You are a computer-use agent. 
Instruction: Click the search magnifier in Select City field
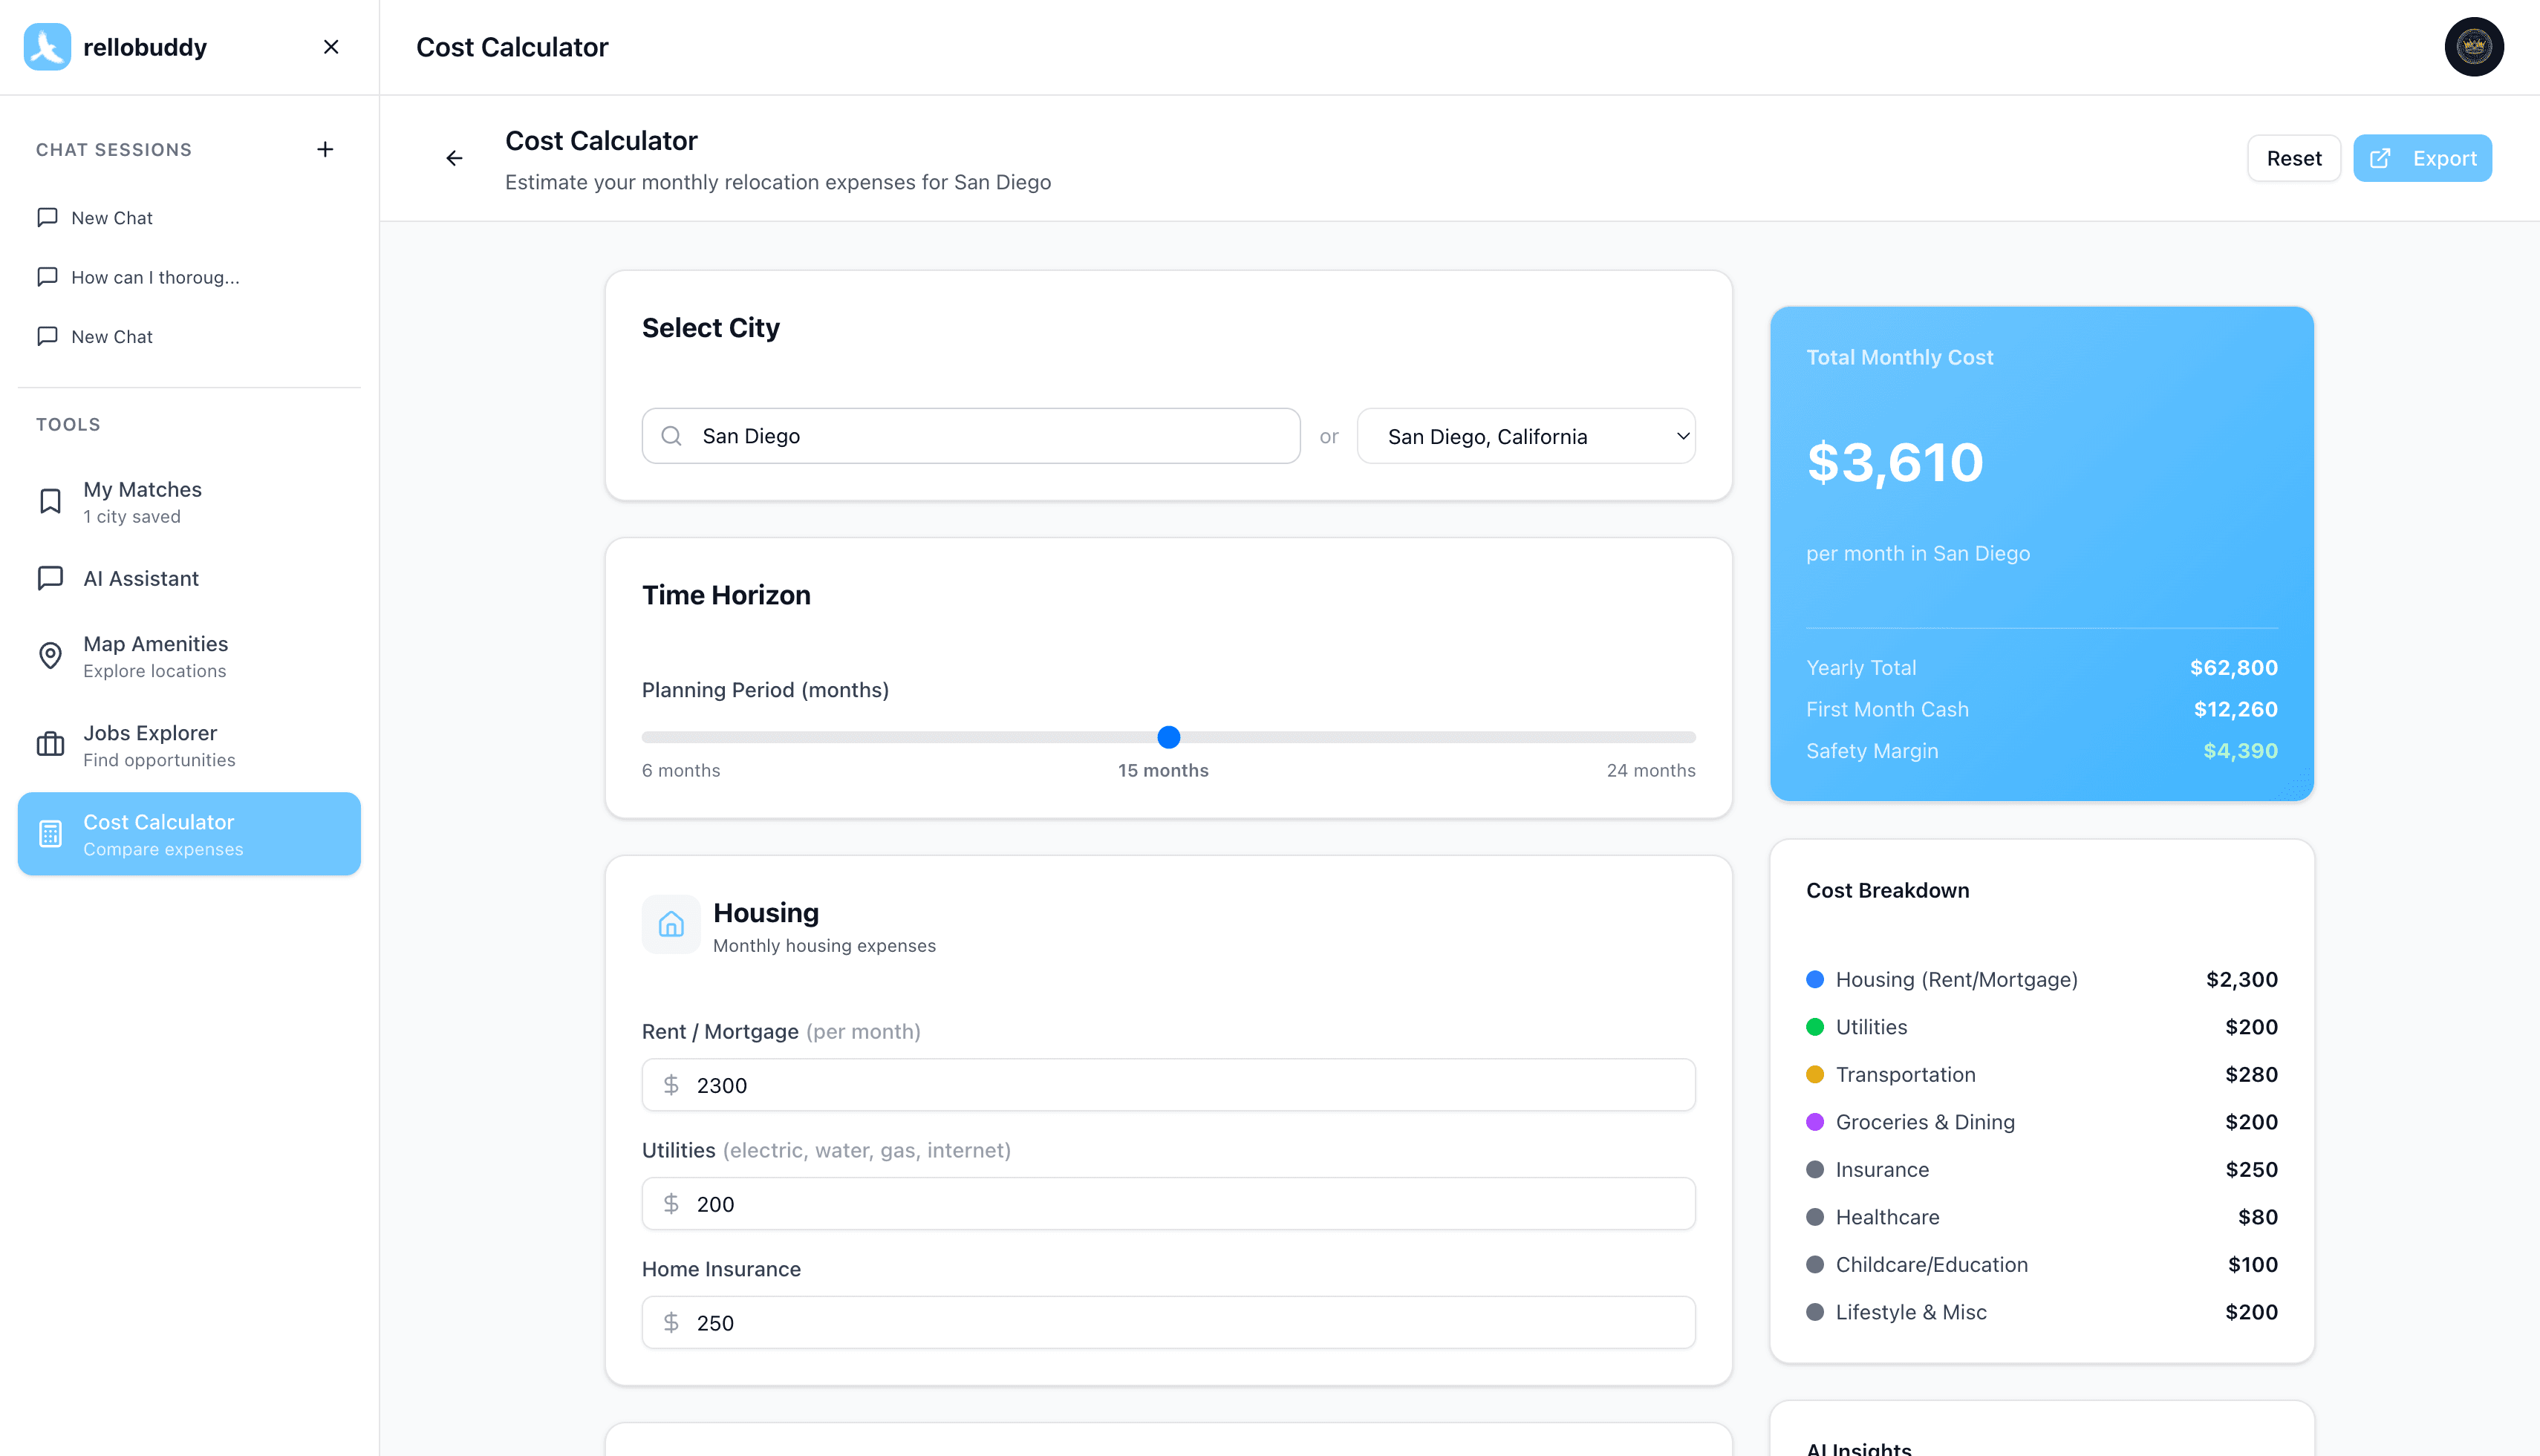point(672,436)
